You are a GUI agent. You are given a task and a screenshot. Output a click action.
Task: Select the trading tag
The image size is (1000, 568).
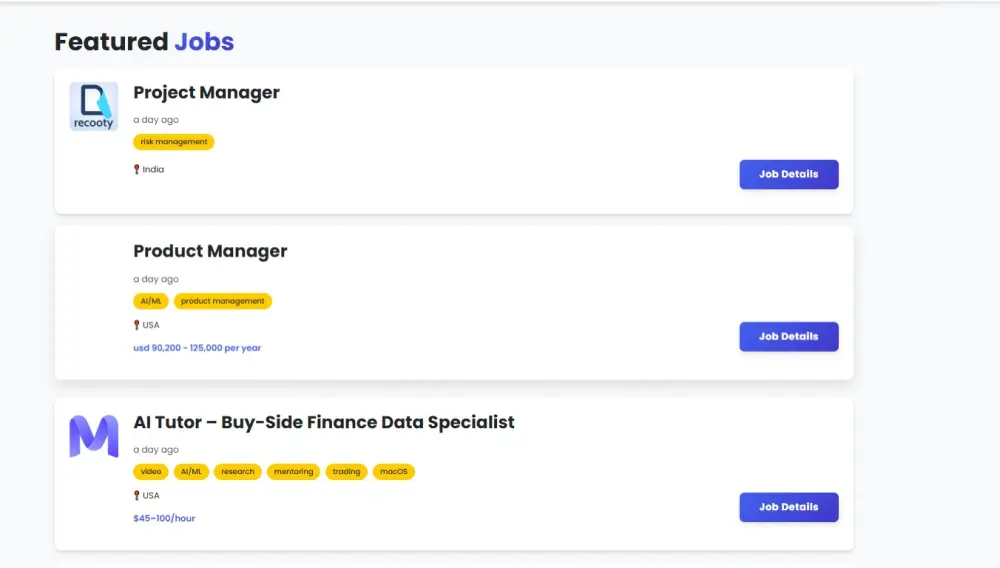[x=346, y=472]
